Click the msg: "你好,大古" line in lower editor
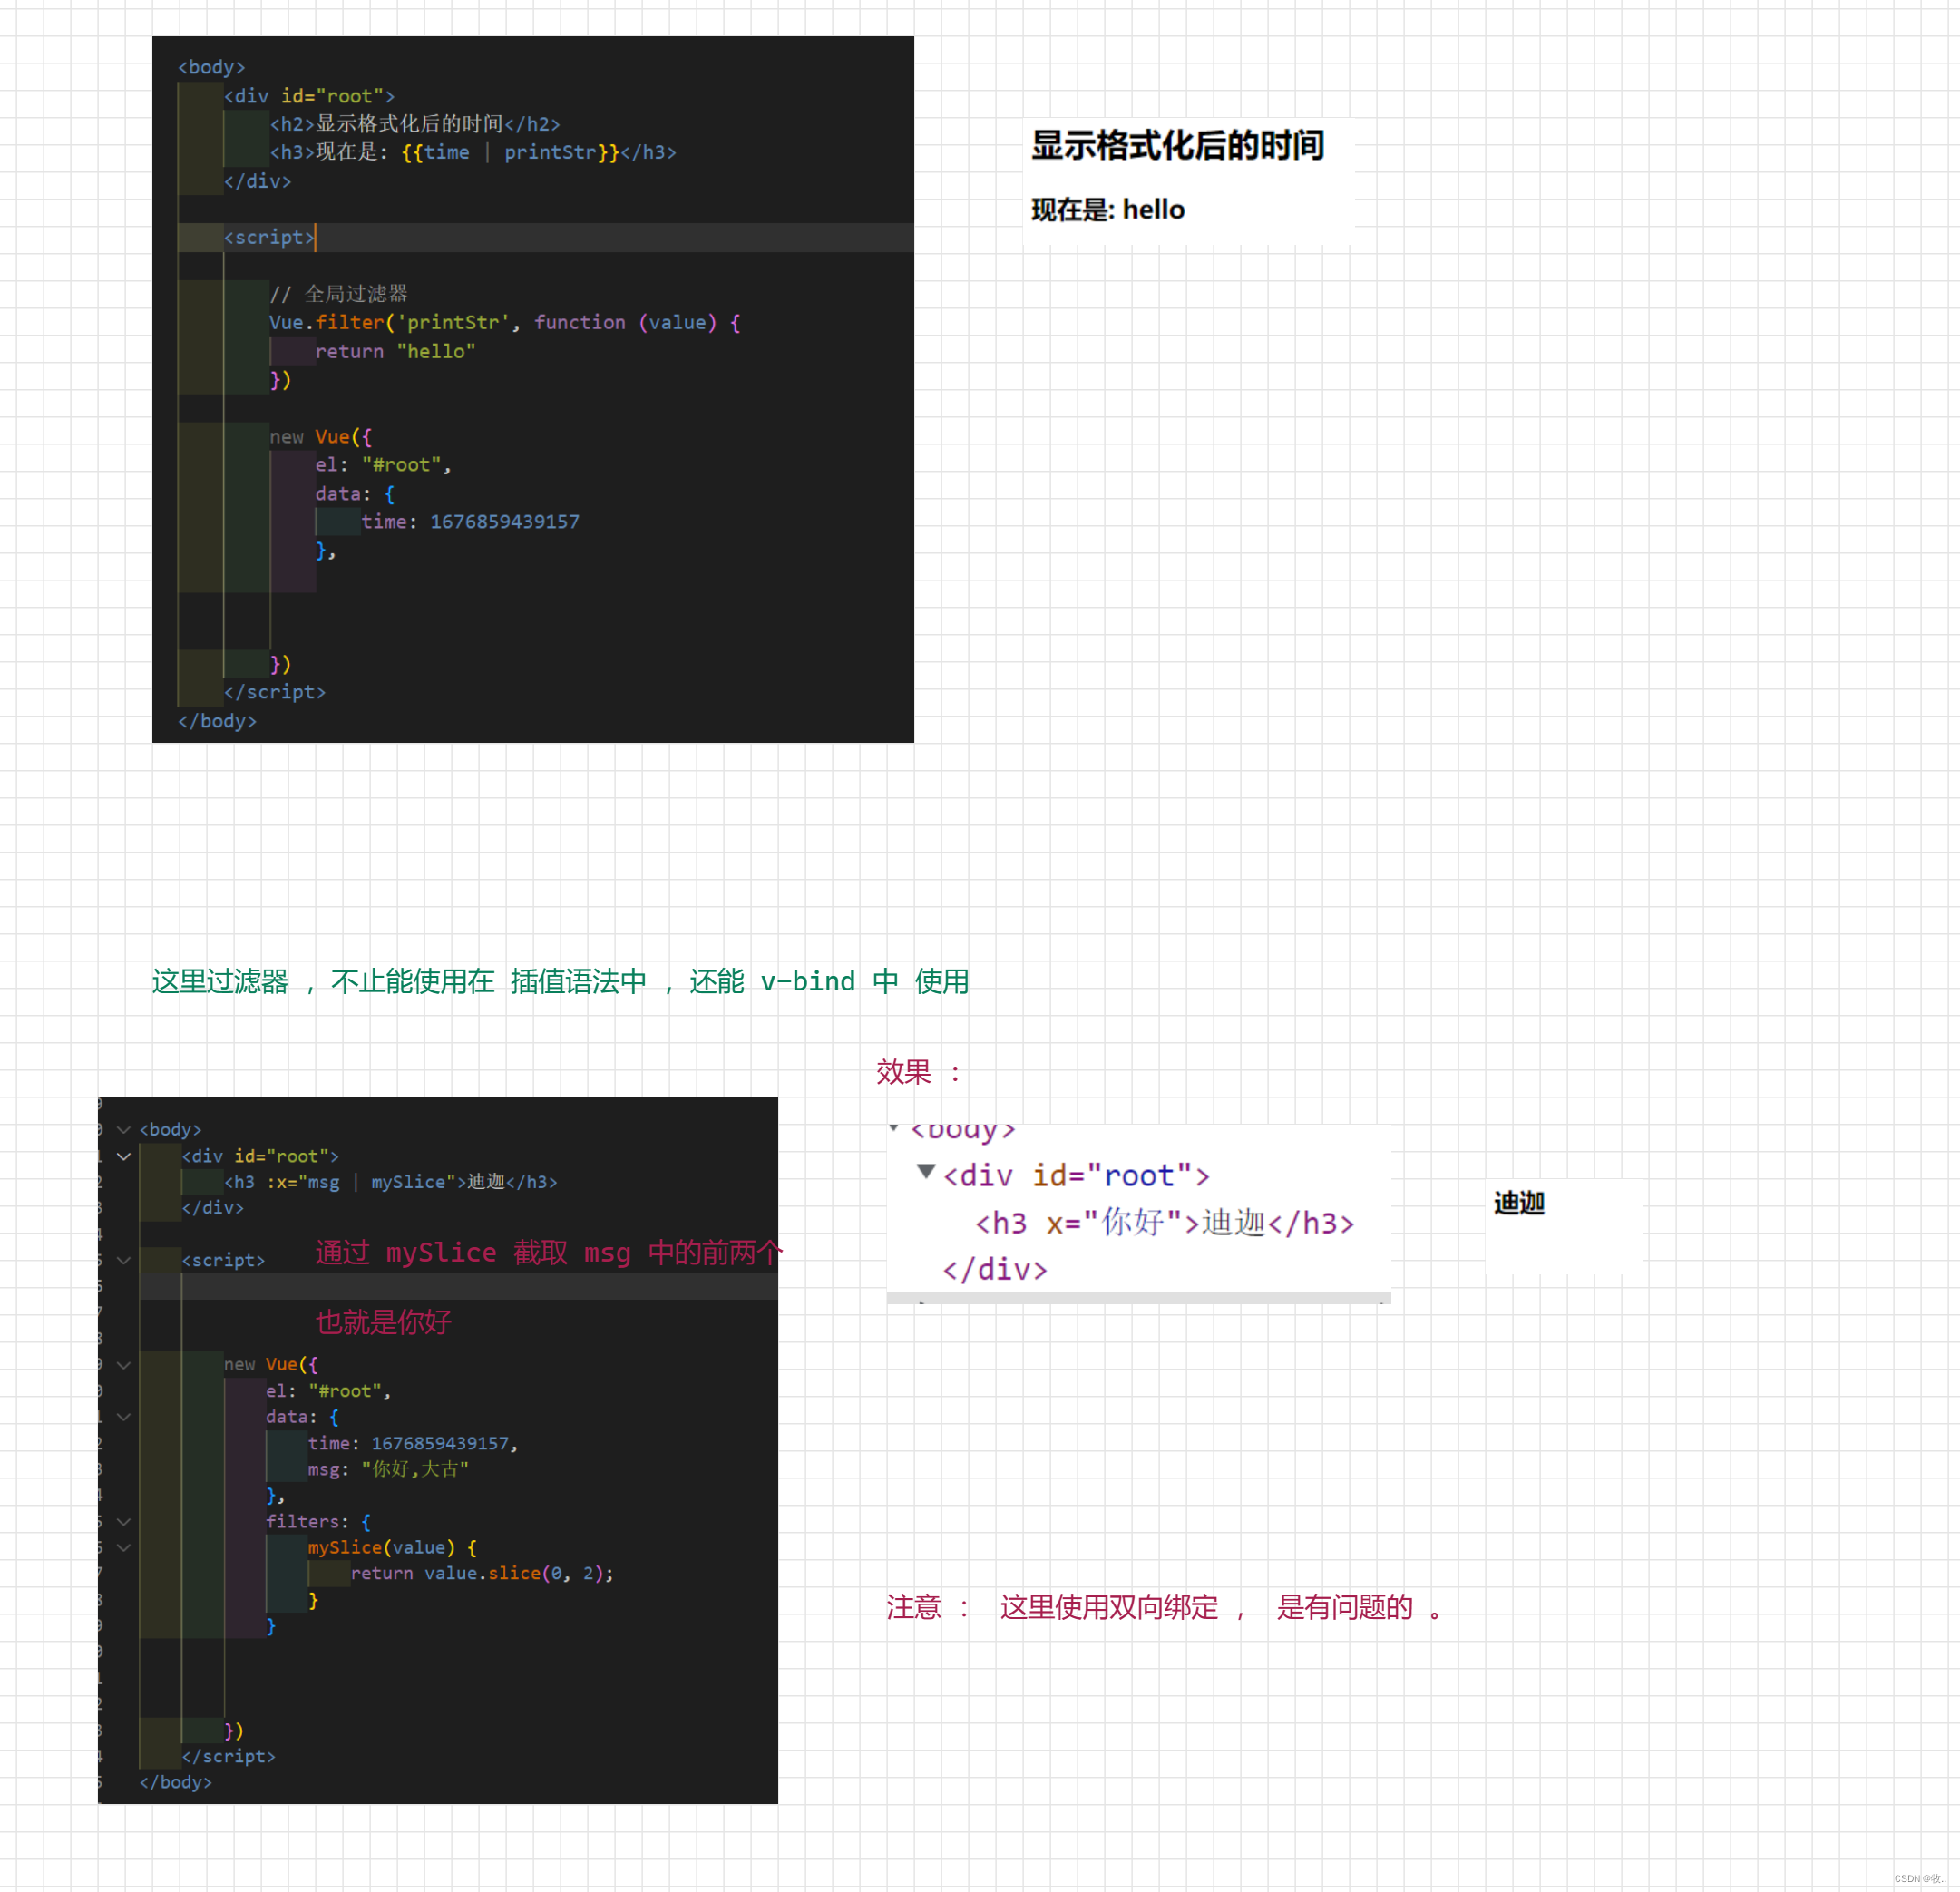Screen dimensions: 1960x1892 coord(388,1469)
